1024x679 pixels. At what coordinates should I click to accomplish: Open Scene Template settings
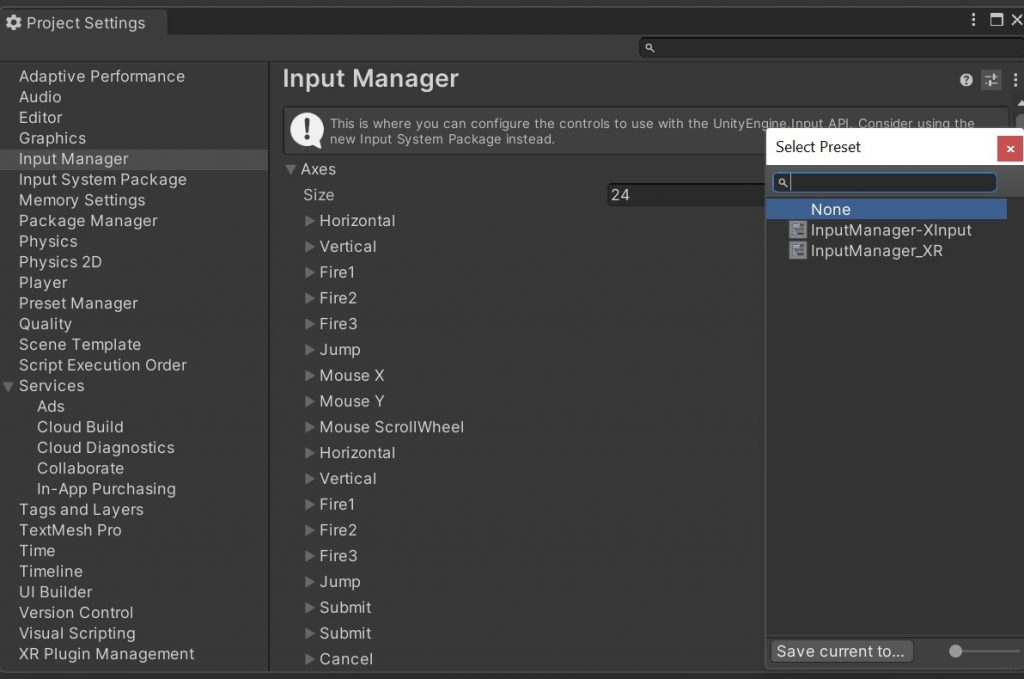(x=80, y=345)
